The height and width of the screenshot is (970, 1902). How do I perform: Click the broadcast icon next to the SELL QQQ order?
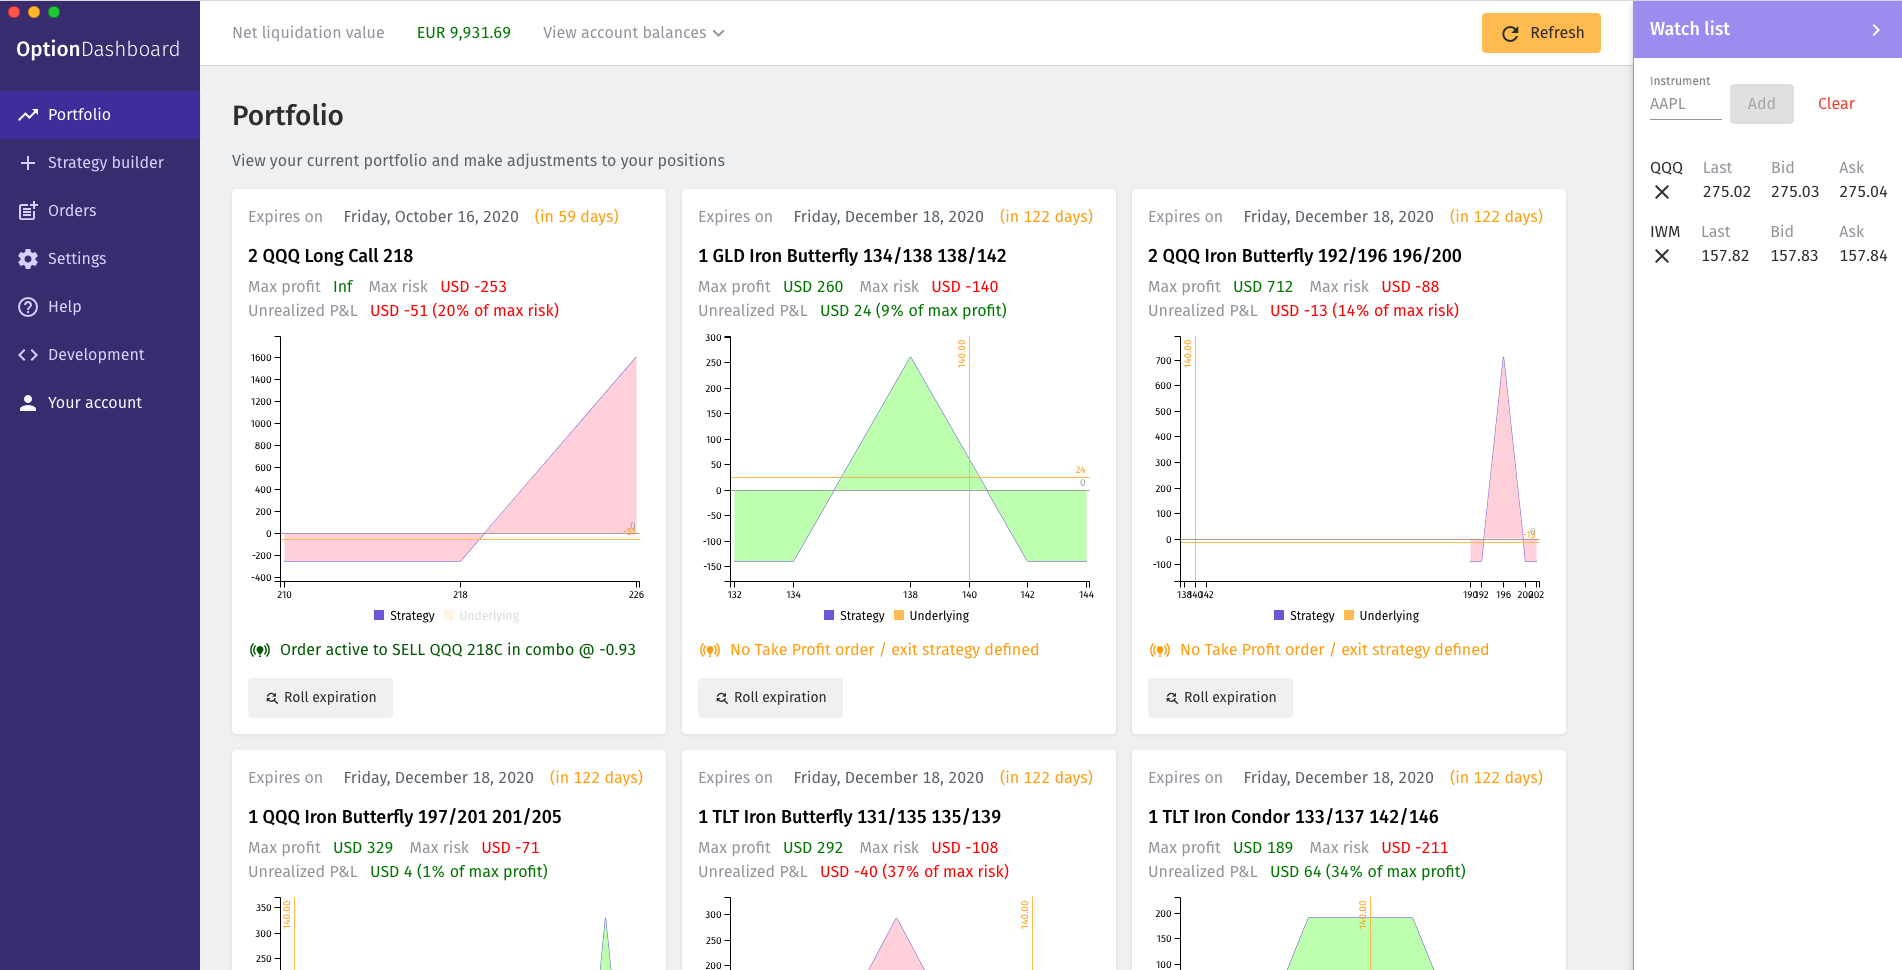[x=260, y=649]
